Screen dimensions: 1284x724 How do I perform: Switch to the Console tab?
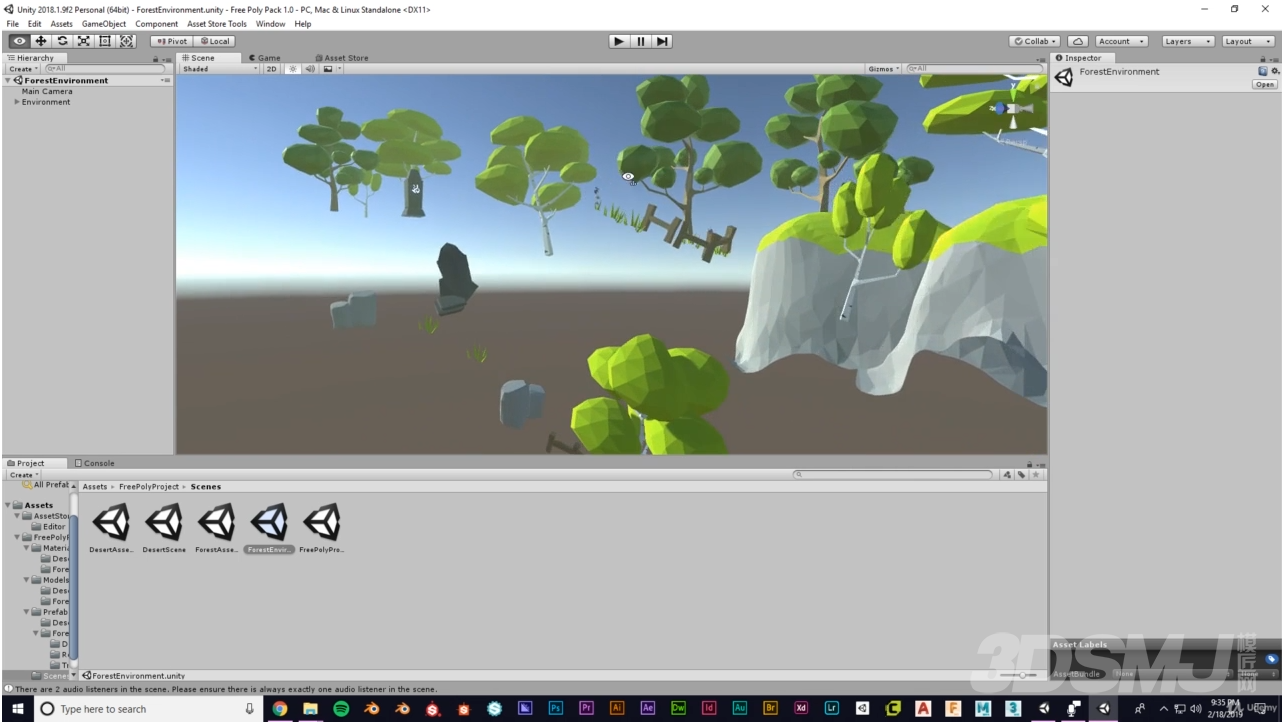pos(95,463)
